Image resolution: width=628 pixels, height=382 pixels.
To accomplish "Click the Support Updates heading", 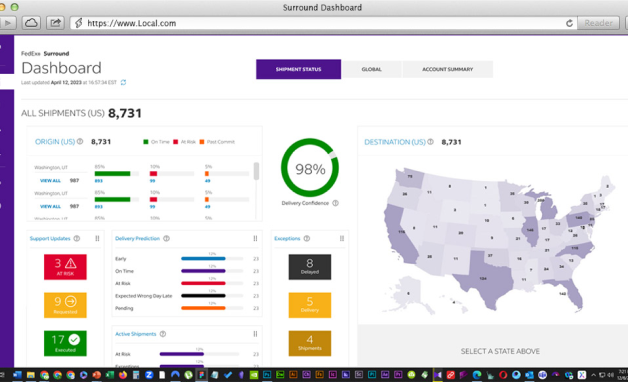I will pyautogui.click(x=50, y=238).
